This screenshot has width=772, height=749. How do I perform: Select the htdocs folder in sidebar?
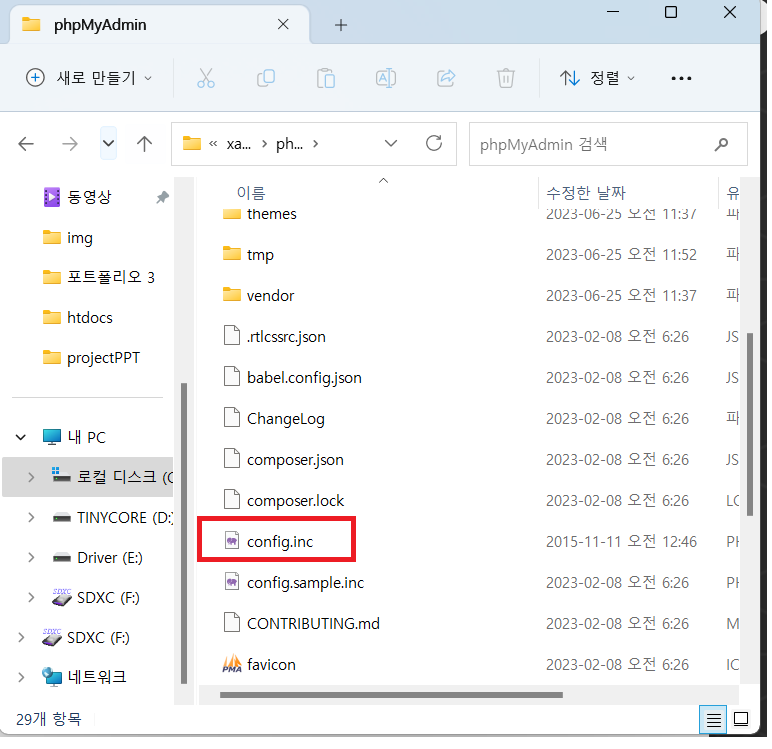click(78, 318)
